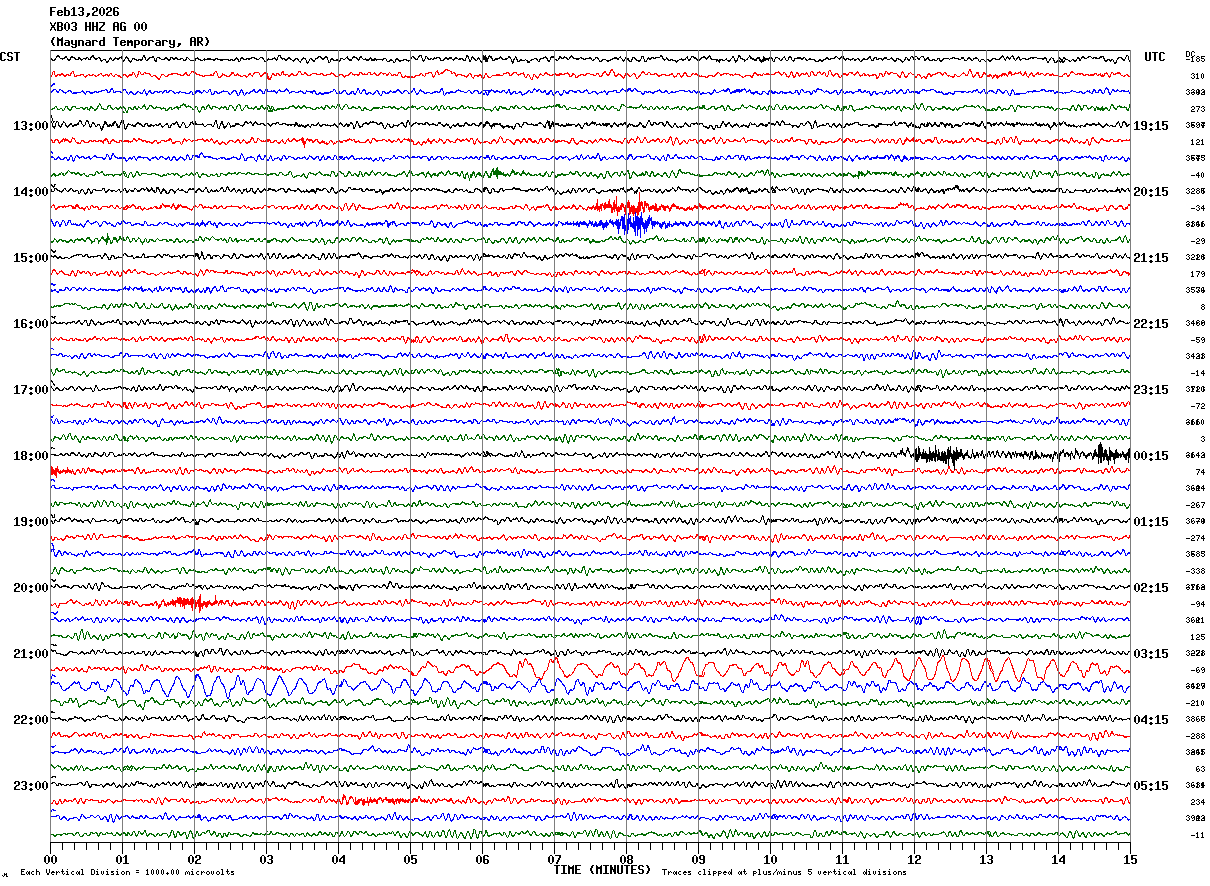Click the 13:00 CST hour label
The width and height of the screenshot is (1210, 886).
pyautogui.click(x=30, y=126)
